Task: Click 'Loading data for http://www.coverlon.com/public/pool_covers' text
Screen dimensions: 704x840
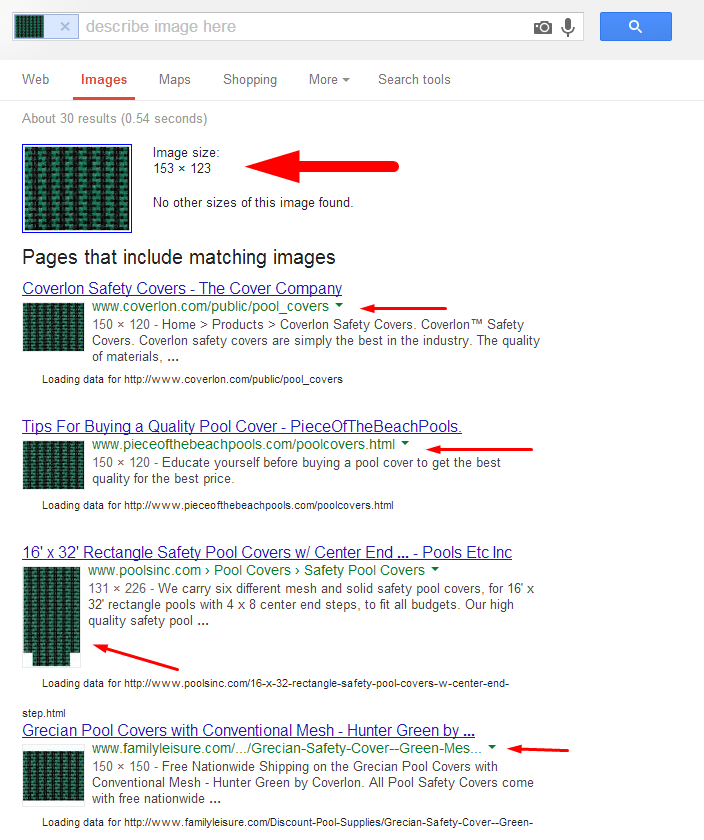Action: tap(192, 379)
